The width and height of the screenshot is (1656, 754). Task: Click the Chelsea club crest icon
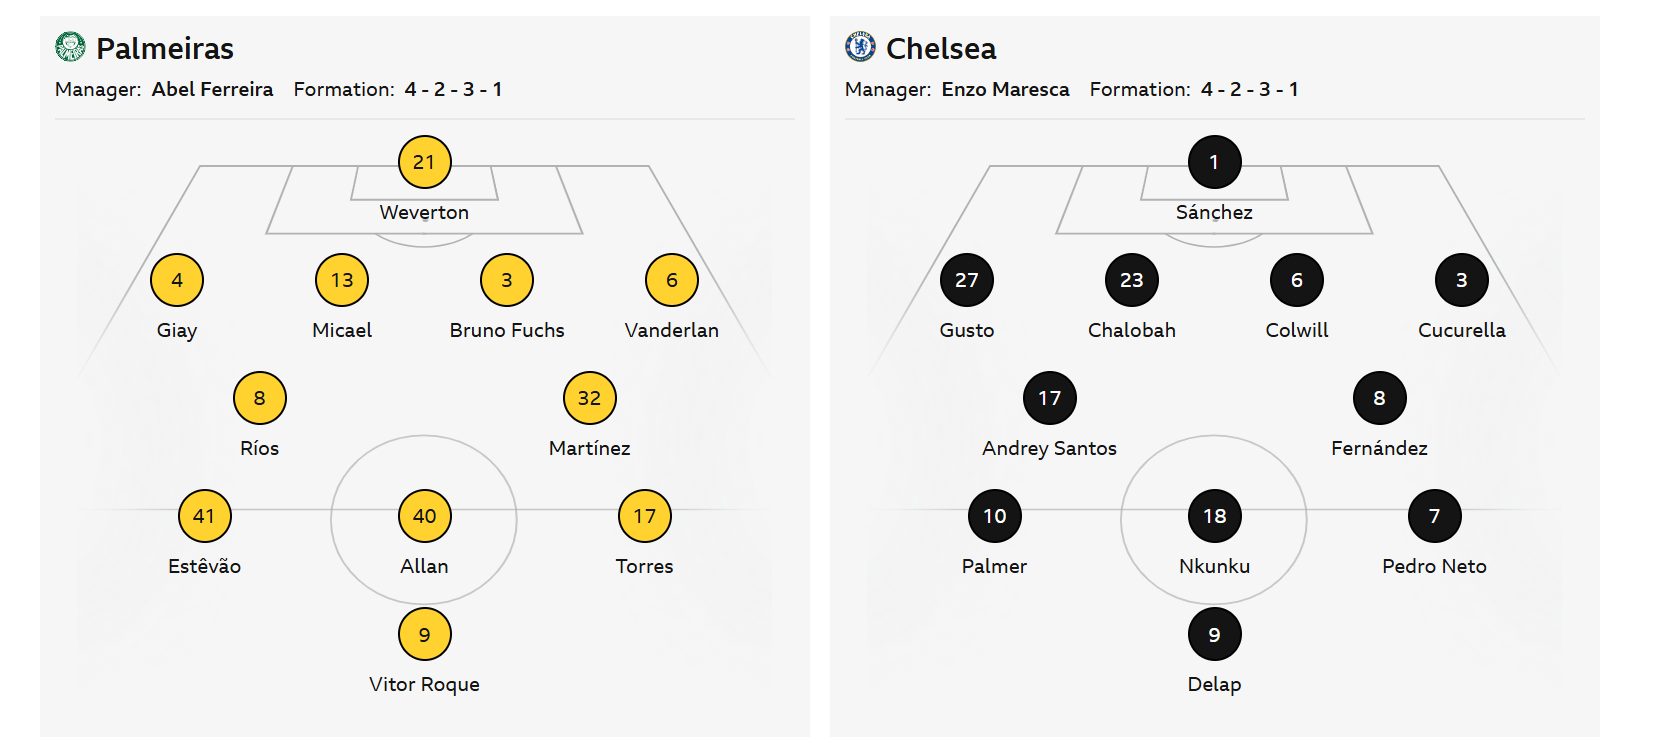click(x=860, y=47)
